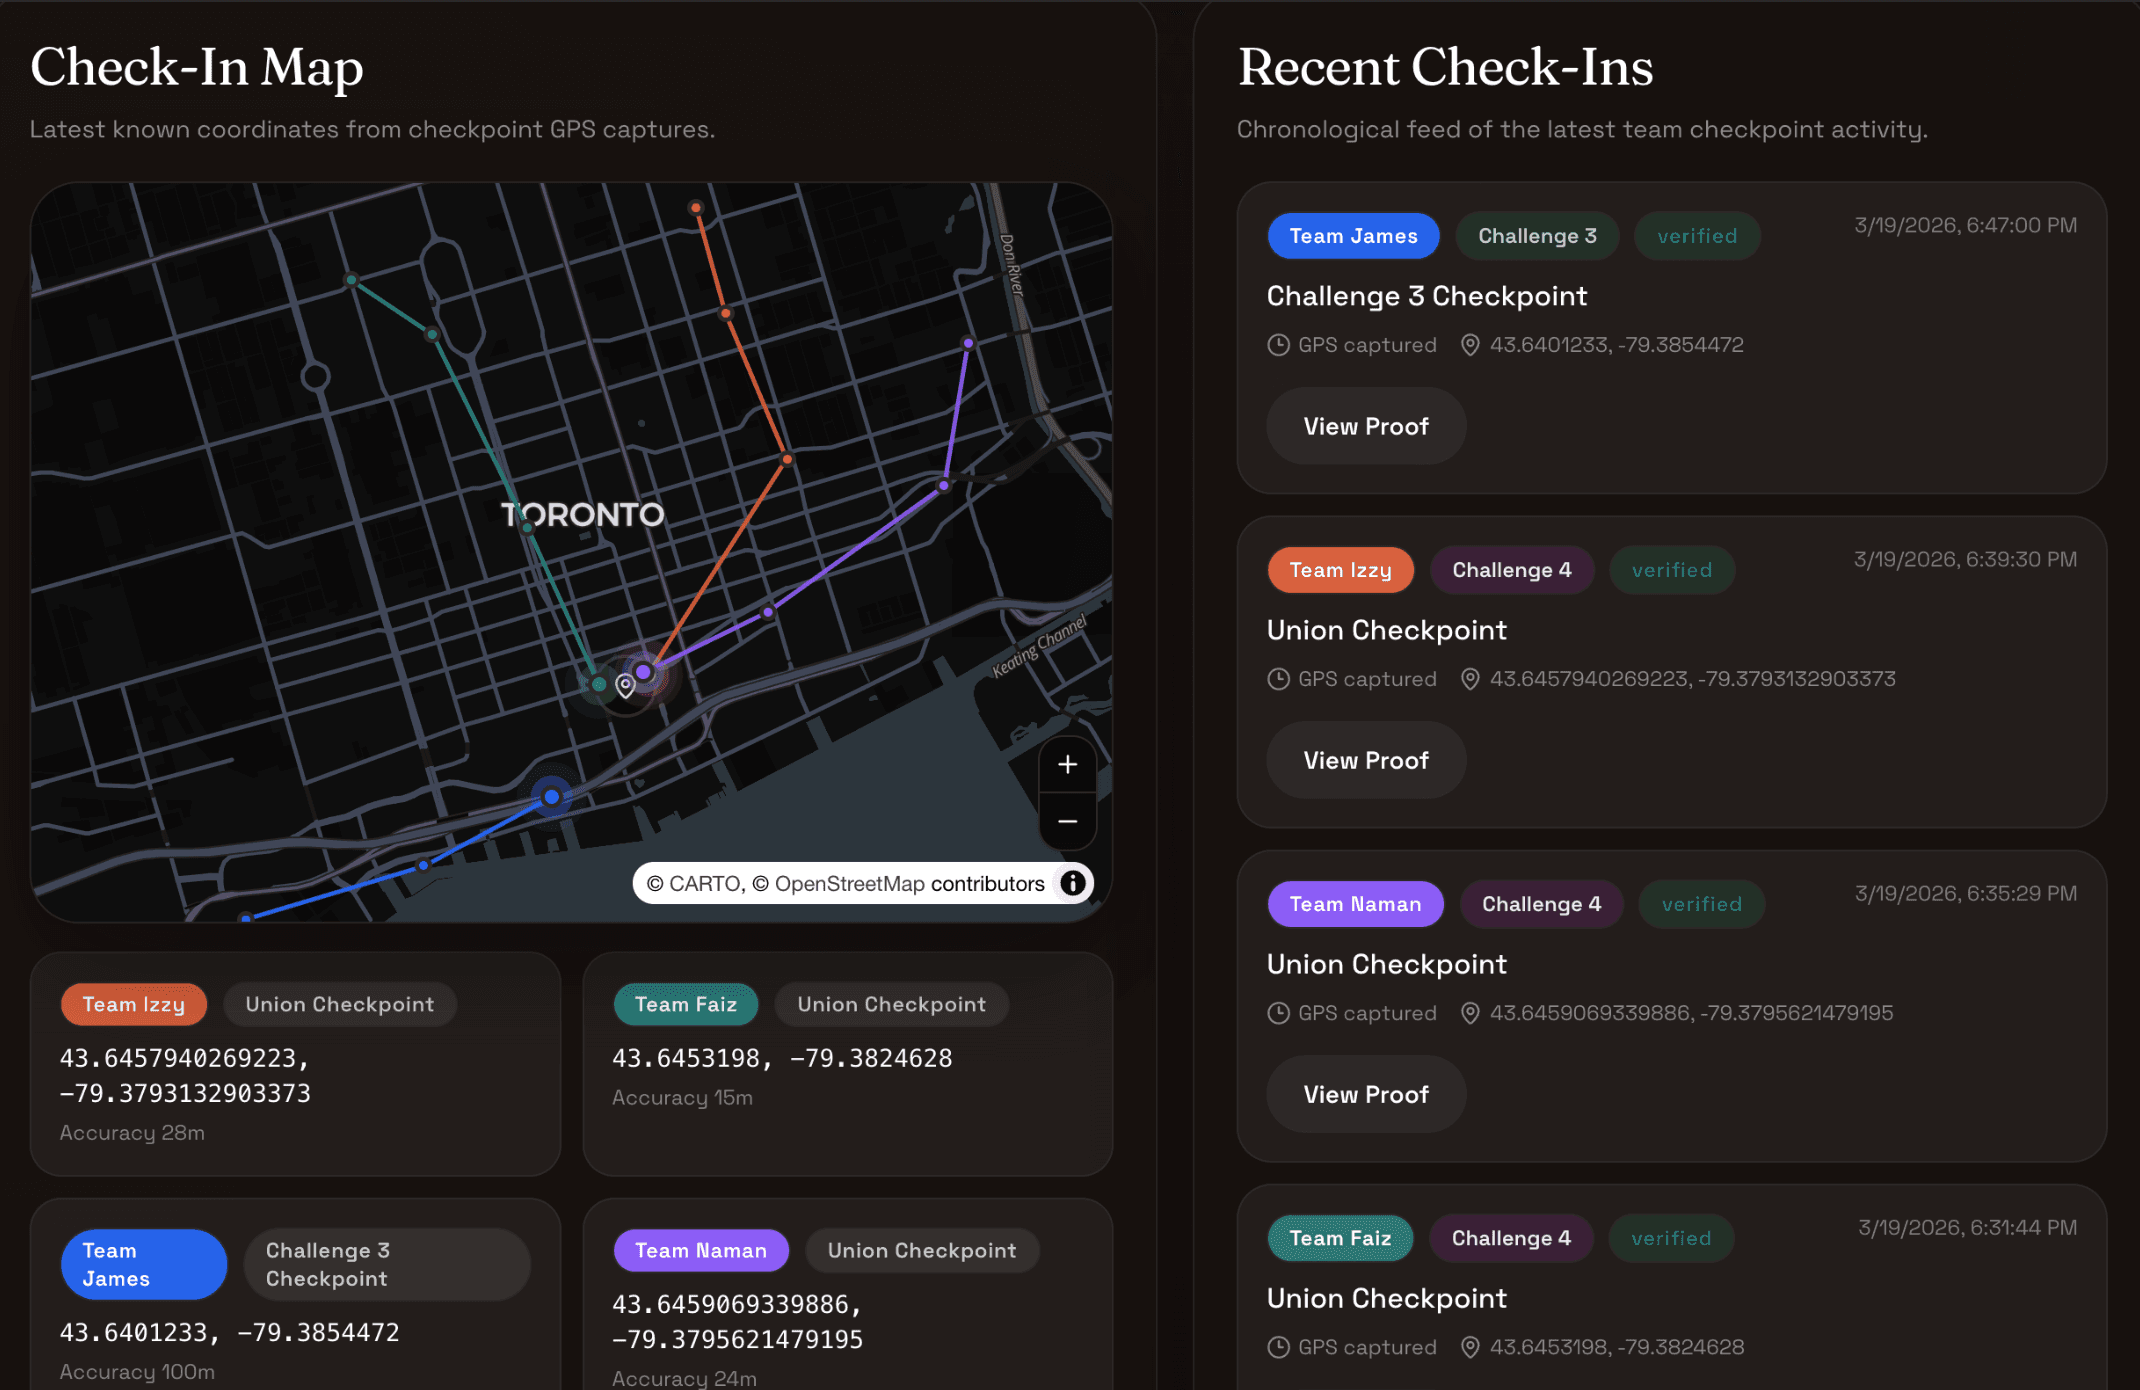
Task: Toggle the map attribution info icon
Action: pos(1073,883)
